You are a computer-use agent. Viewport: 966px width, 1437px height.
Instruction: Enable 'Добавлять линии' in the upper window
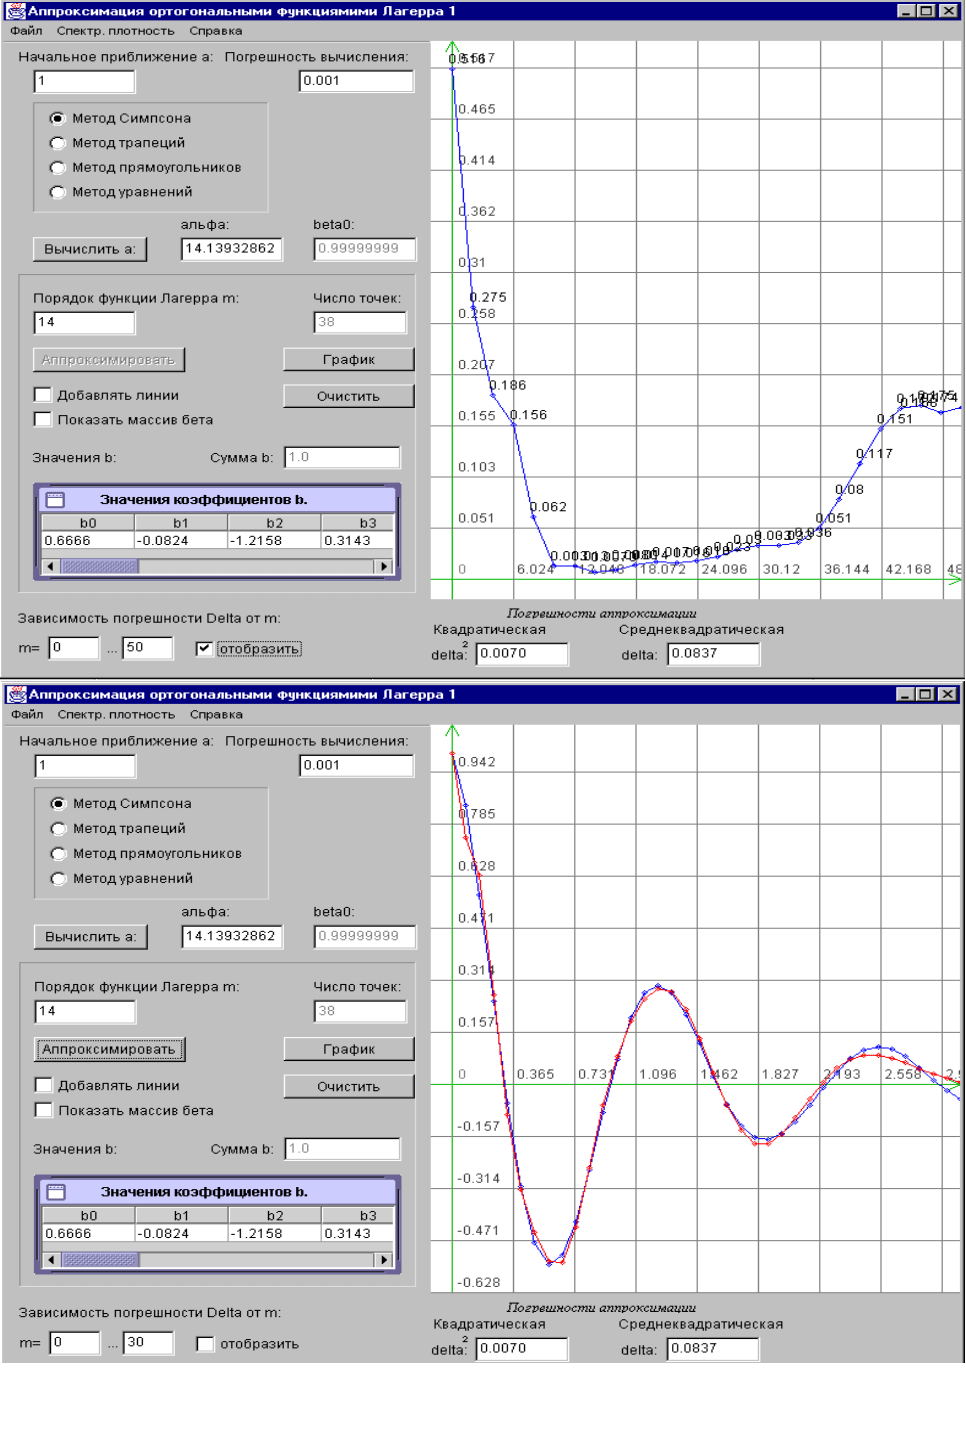tap(43, 395)
